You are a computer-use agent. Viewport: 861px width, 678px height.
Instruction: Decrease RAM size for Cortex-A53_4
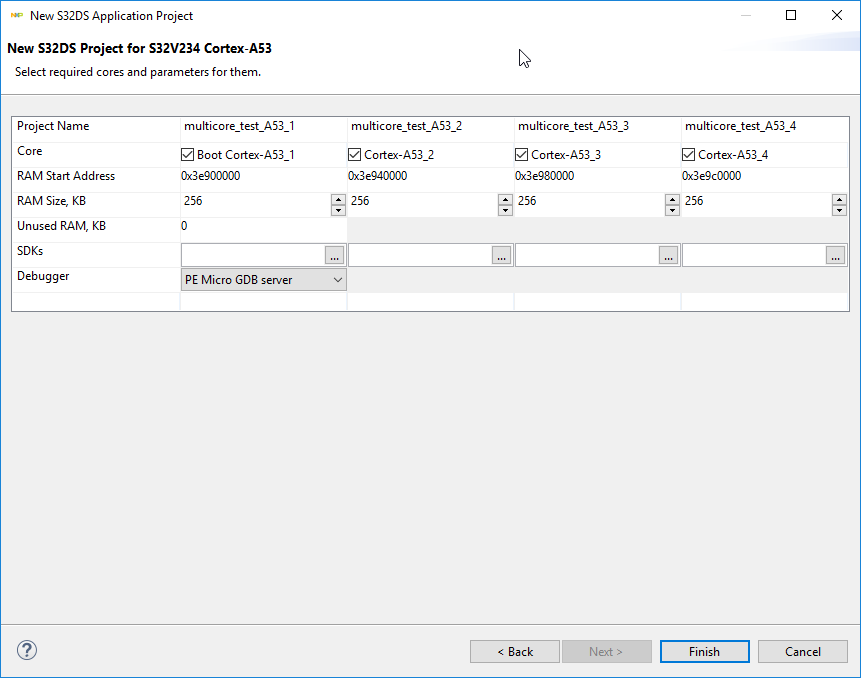[839, 210]
